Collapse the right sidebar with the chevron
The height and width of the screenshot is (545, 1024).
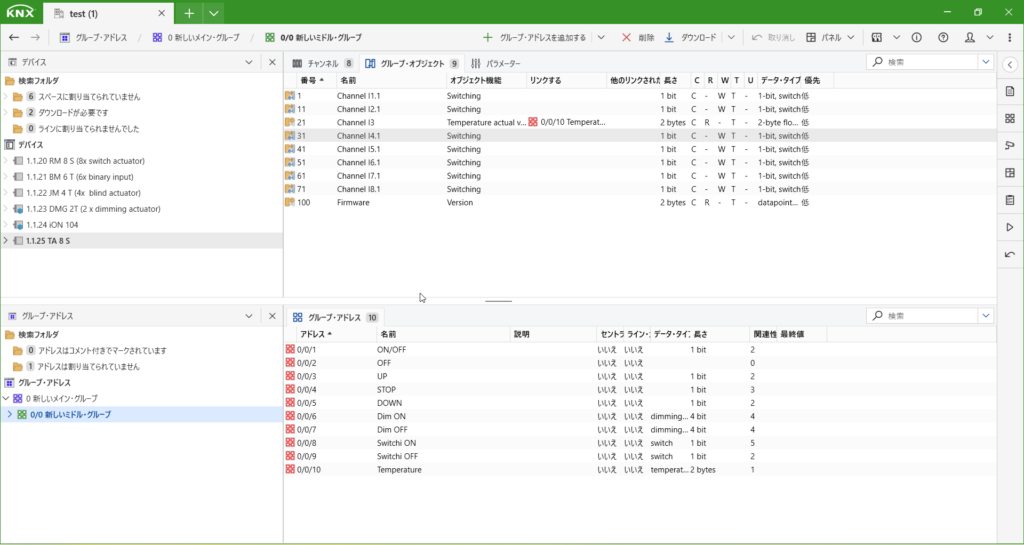point(1010,65)
